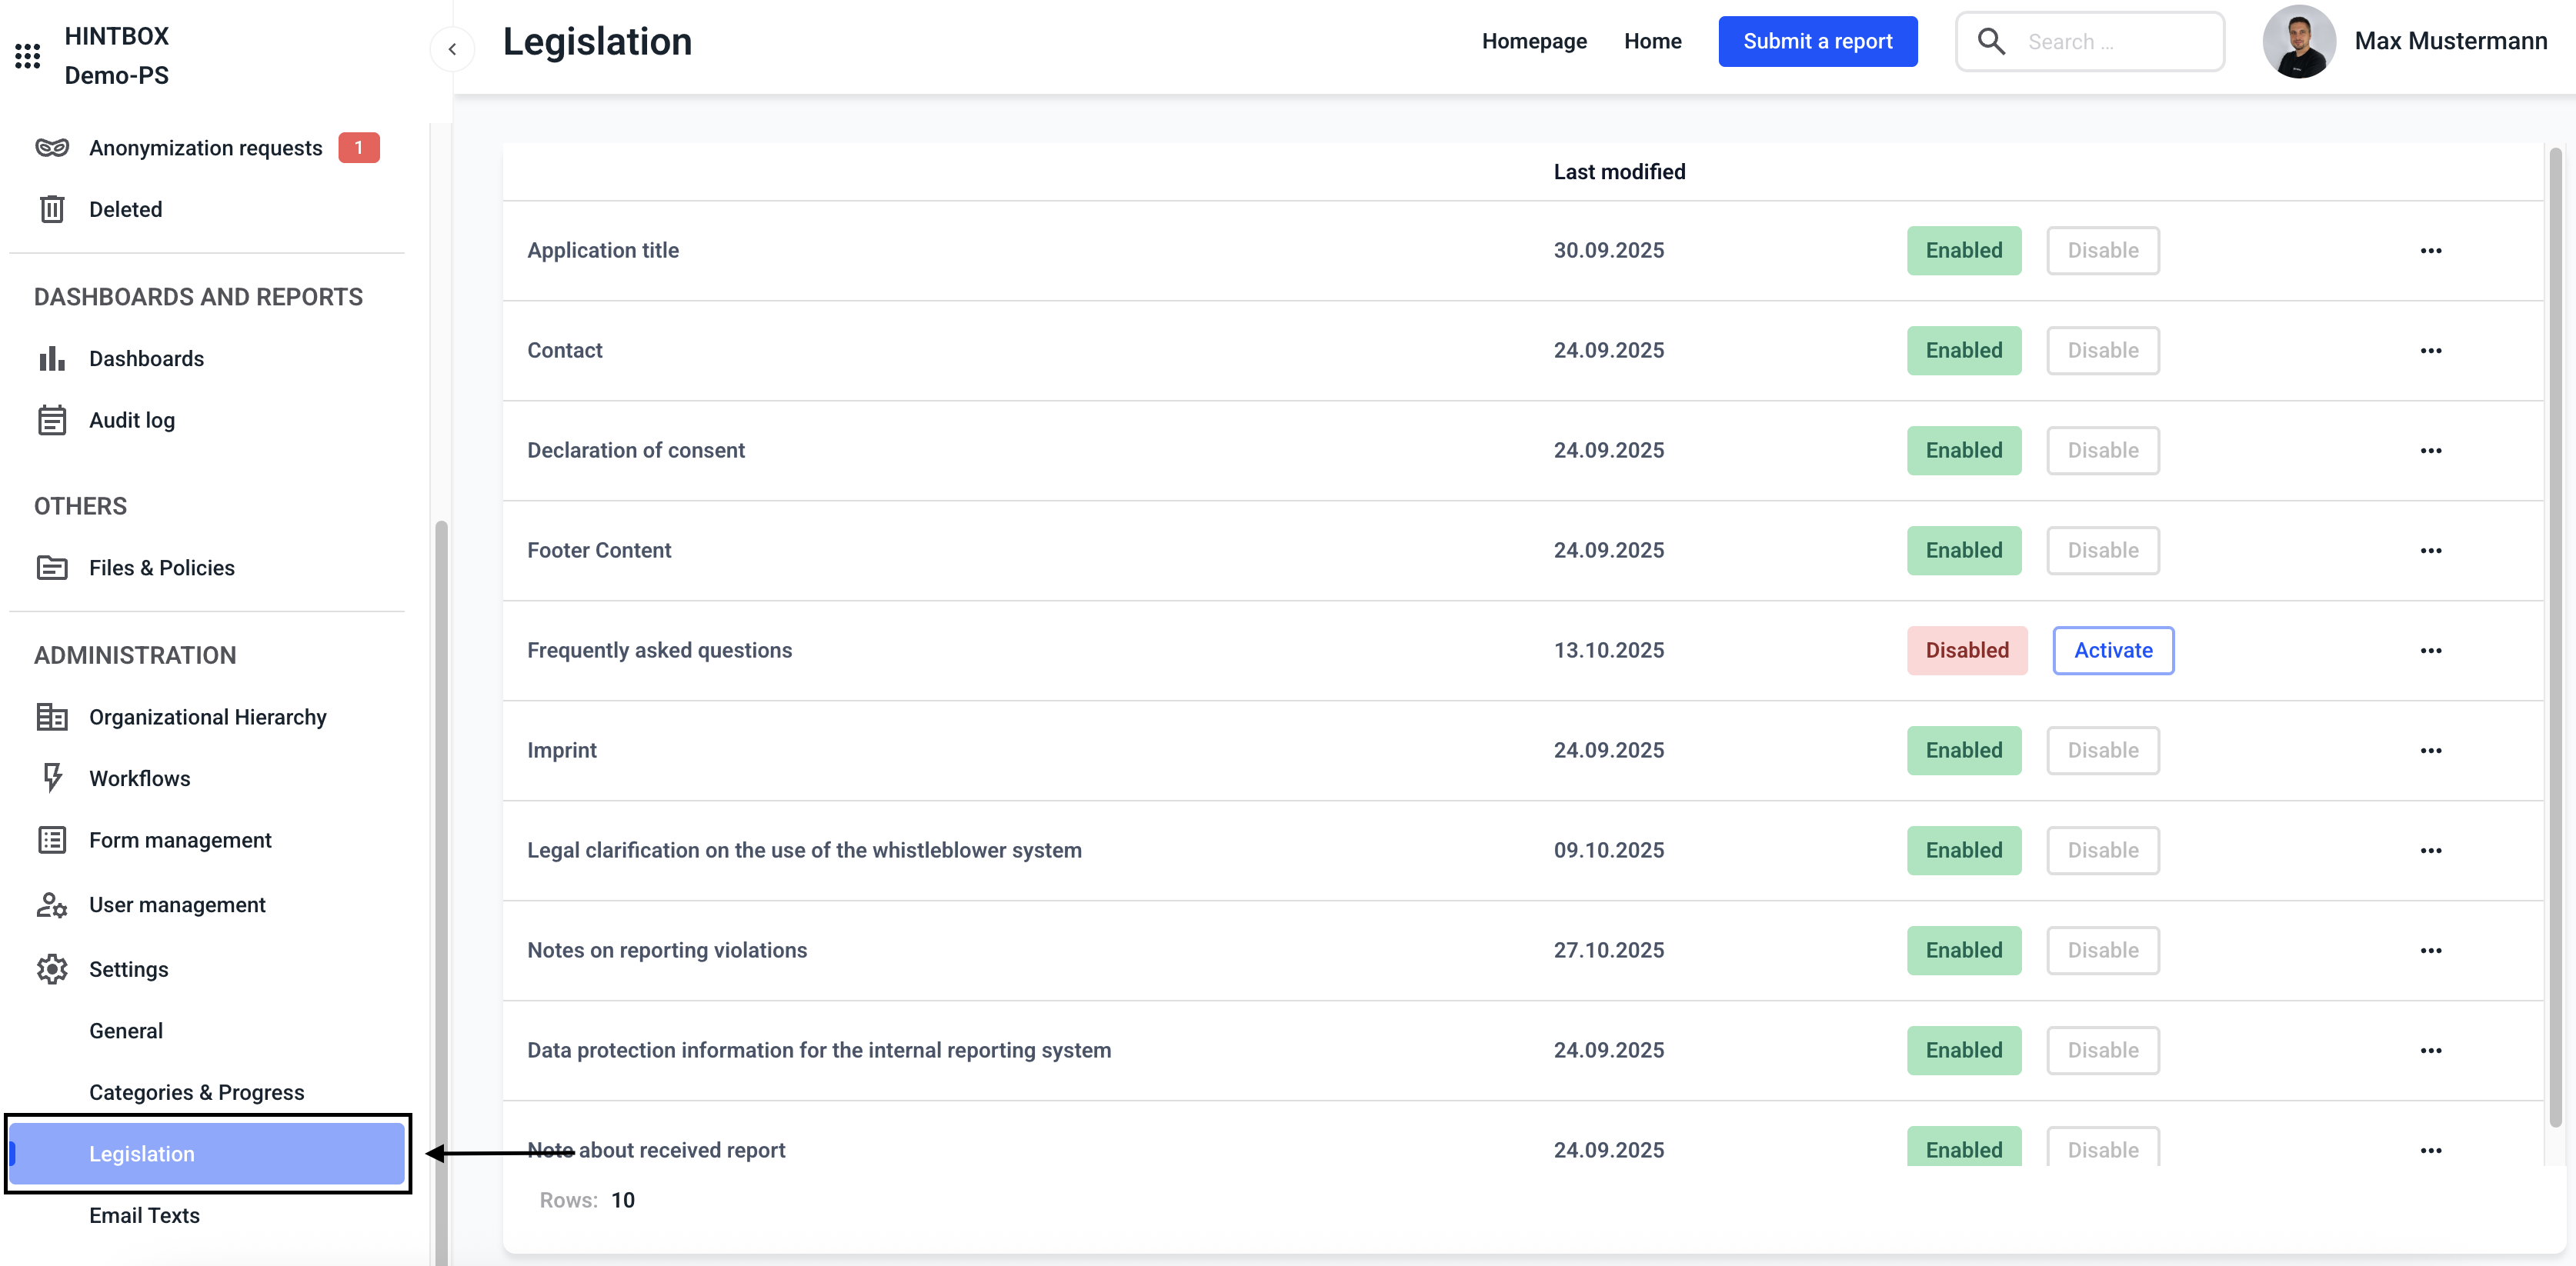Disable the Imprint entry

tap(2102, 750)
